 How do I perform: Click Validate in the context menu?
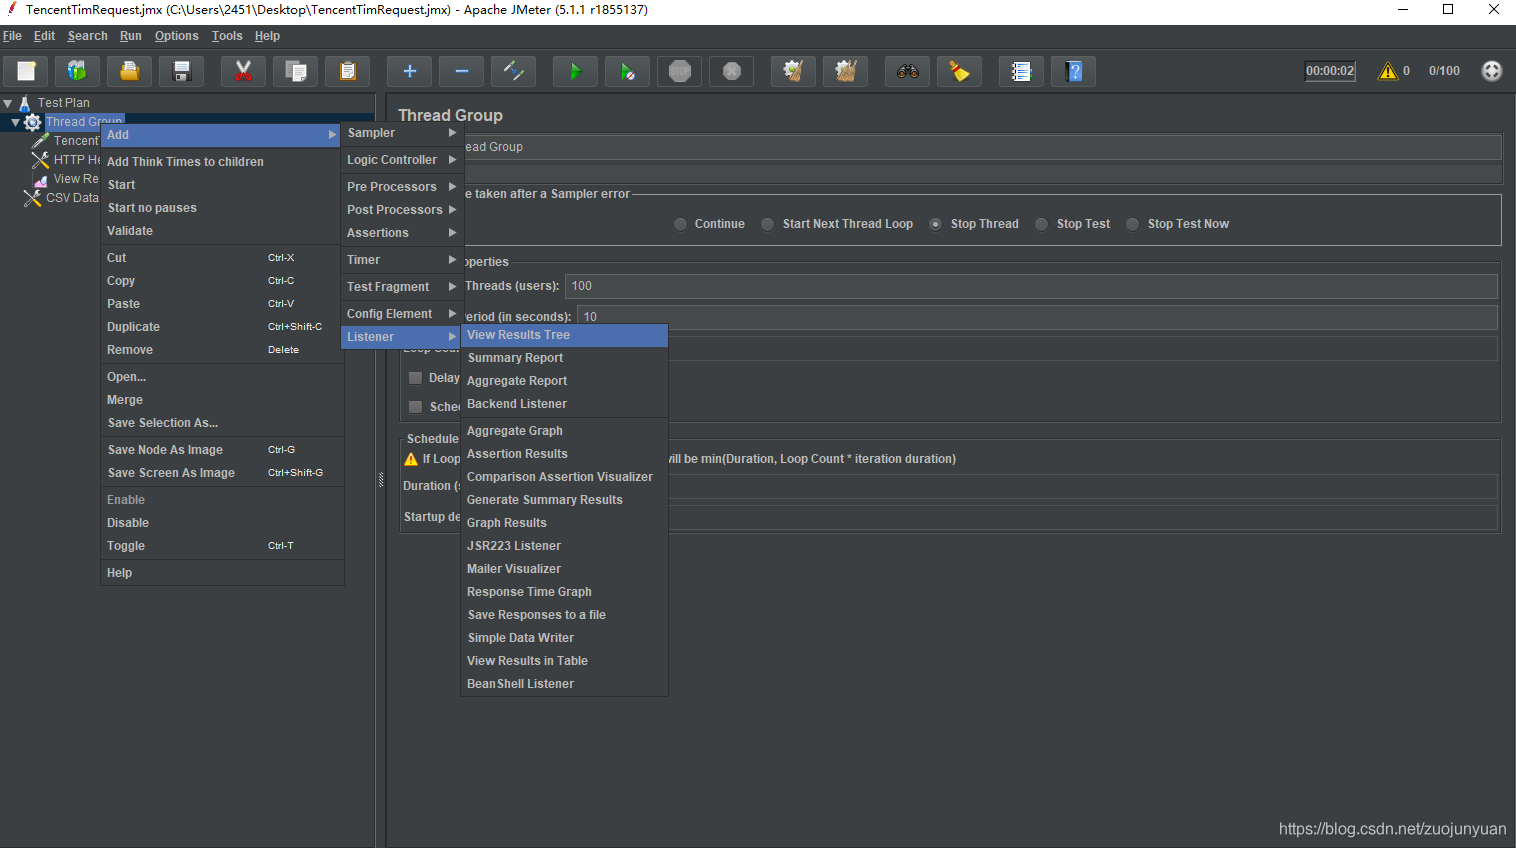(221, 231)
